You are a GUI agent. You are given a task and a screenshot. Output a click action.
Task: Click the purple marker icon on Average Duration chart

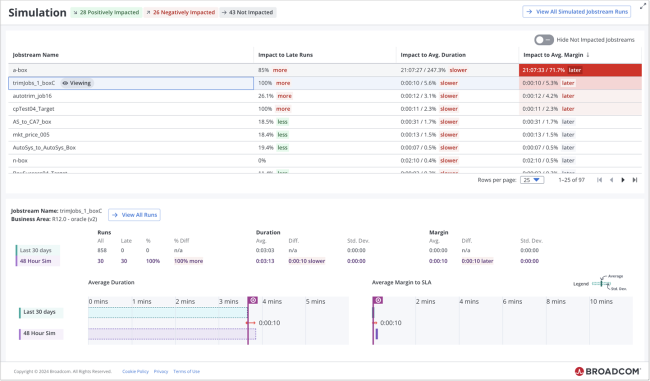[x=253, y=300]
